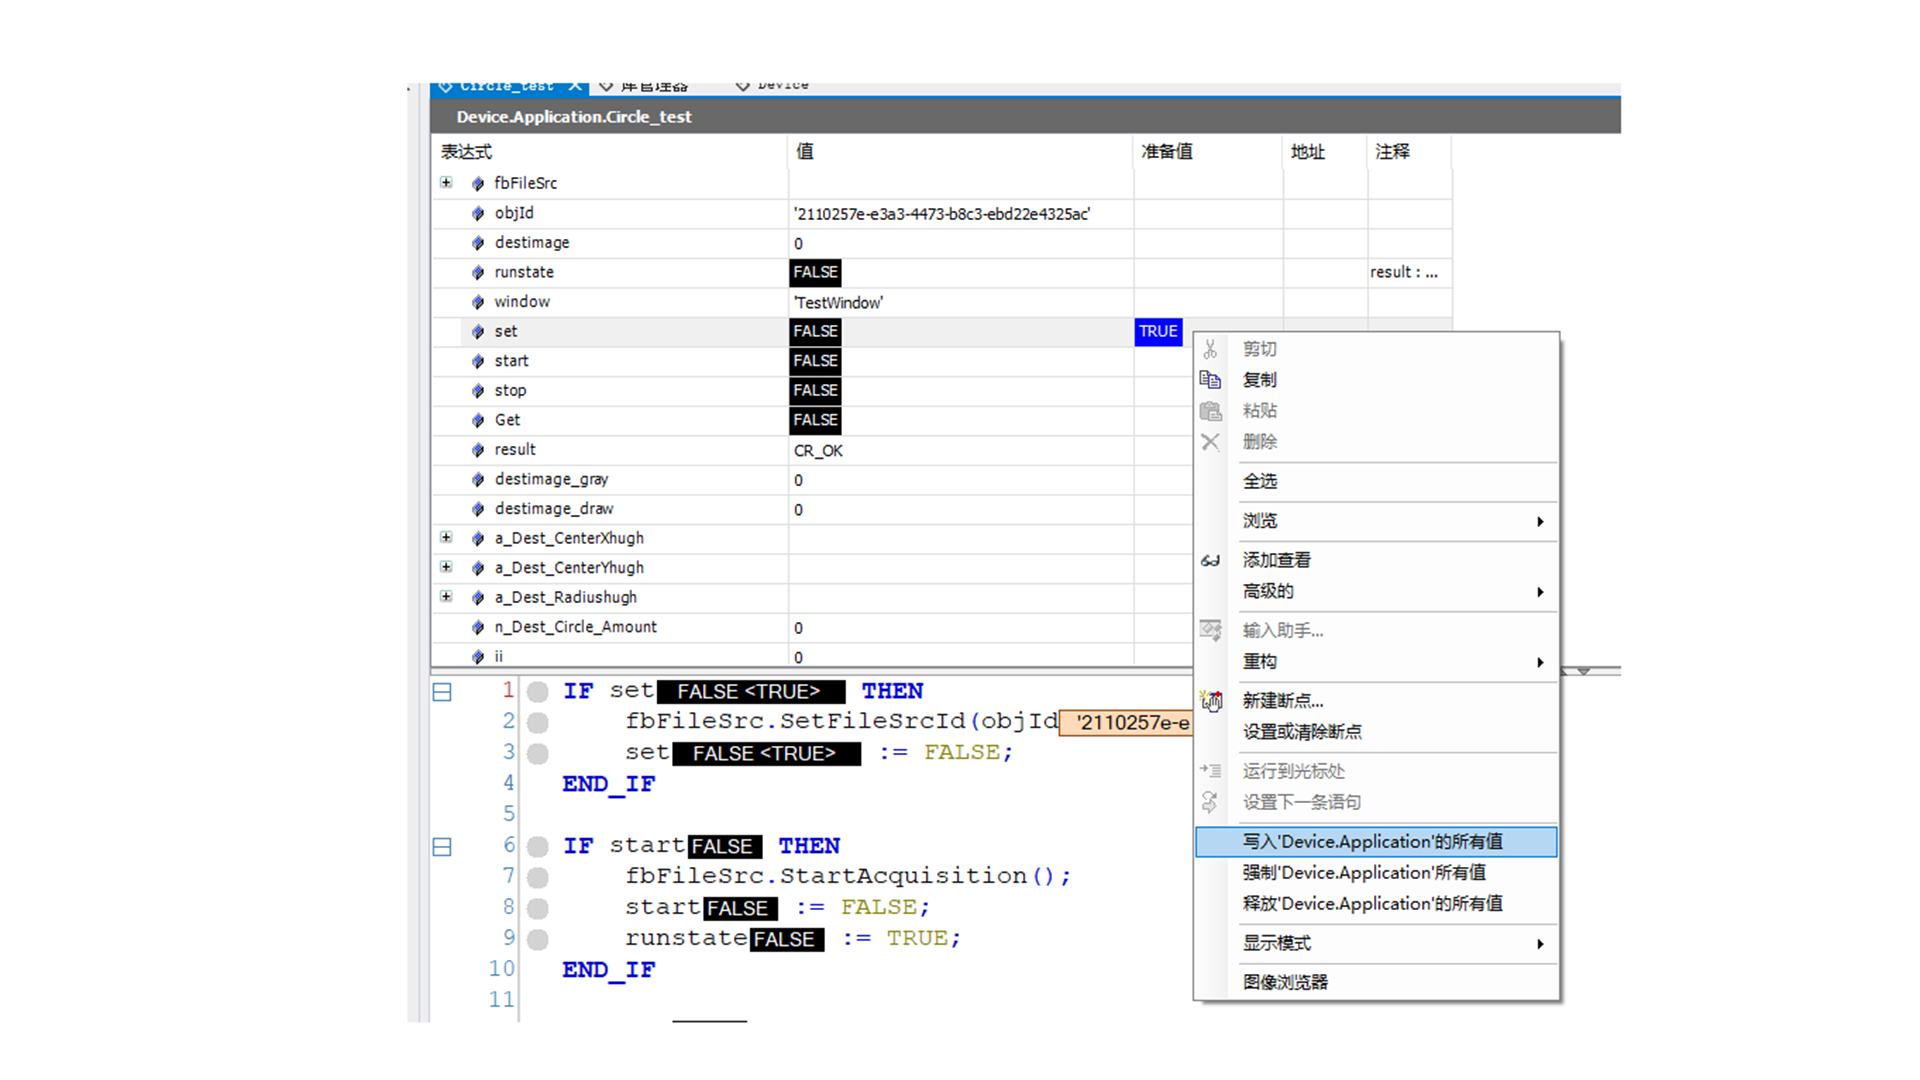Click the variable icon beside result
The image size is (1920, 1080).
[478, 451]
